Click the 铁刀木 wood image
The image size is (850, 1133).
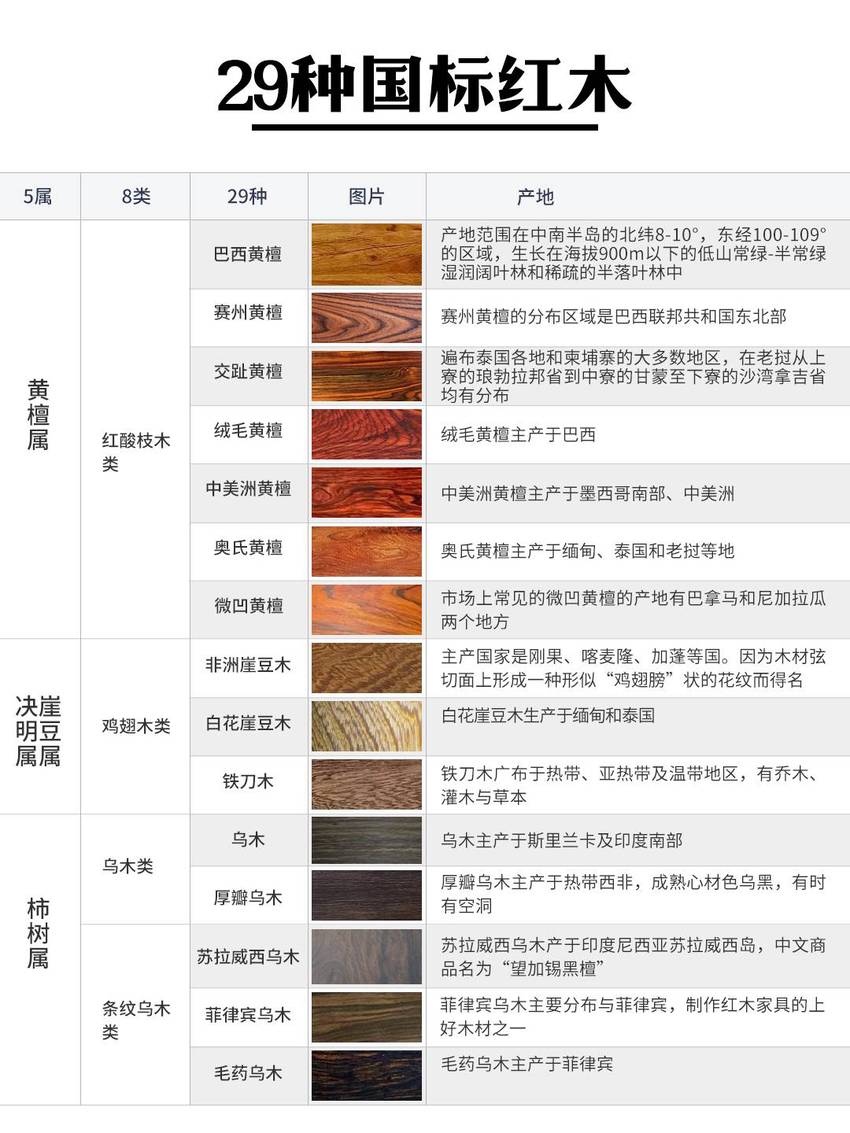click(366, 785)
